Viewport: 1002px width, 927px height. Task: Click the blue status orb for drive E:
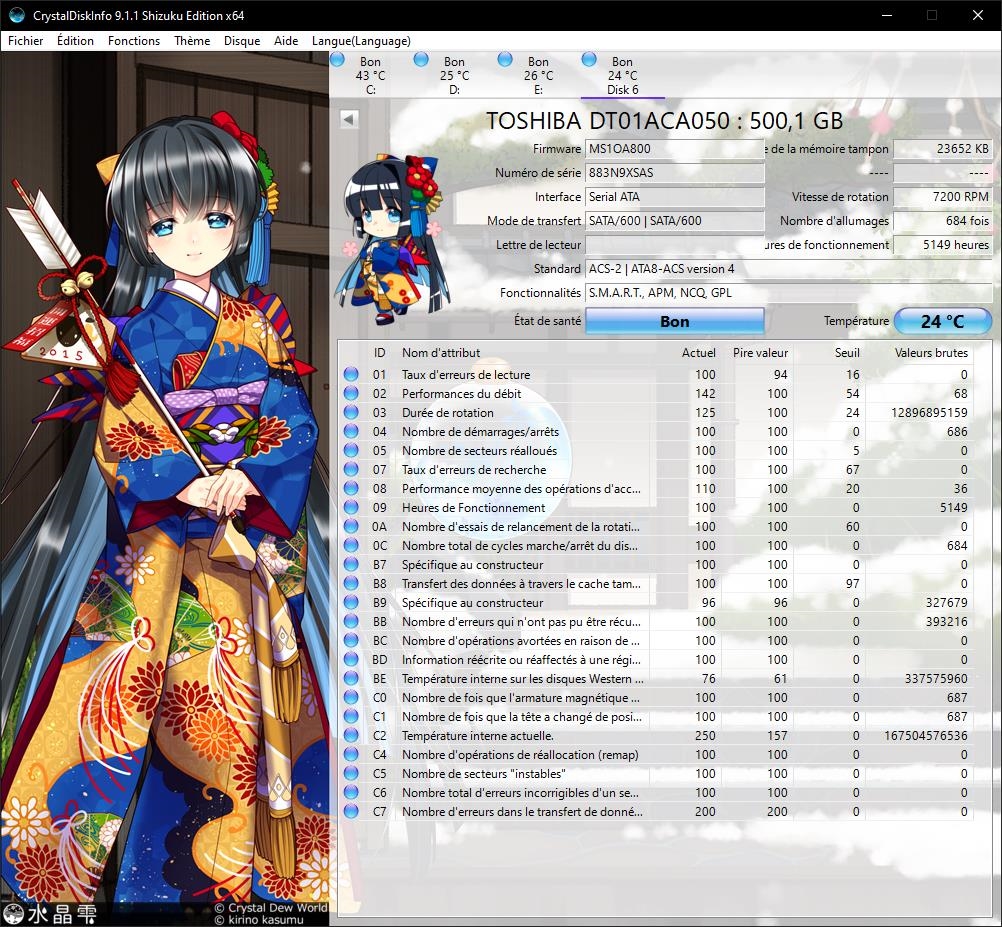[505, 60]
